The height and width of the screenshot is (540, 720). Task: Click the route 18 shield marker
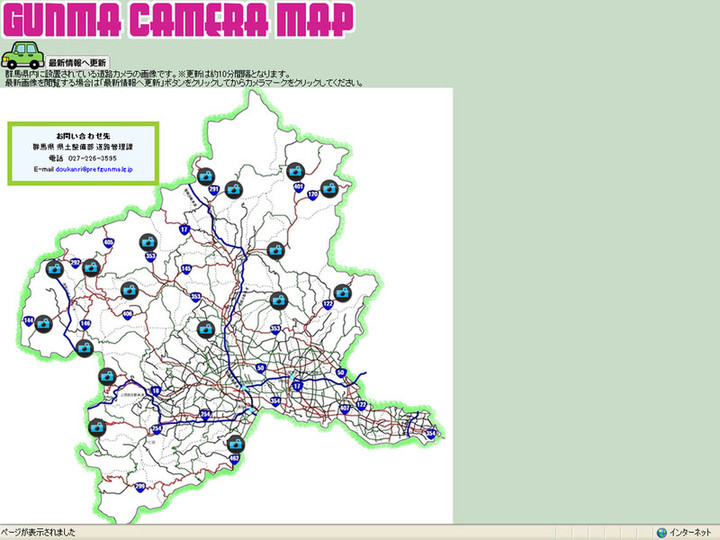click(156, 391)
